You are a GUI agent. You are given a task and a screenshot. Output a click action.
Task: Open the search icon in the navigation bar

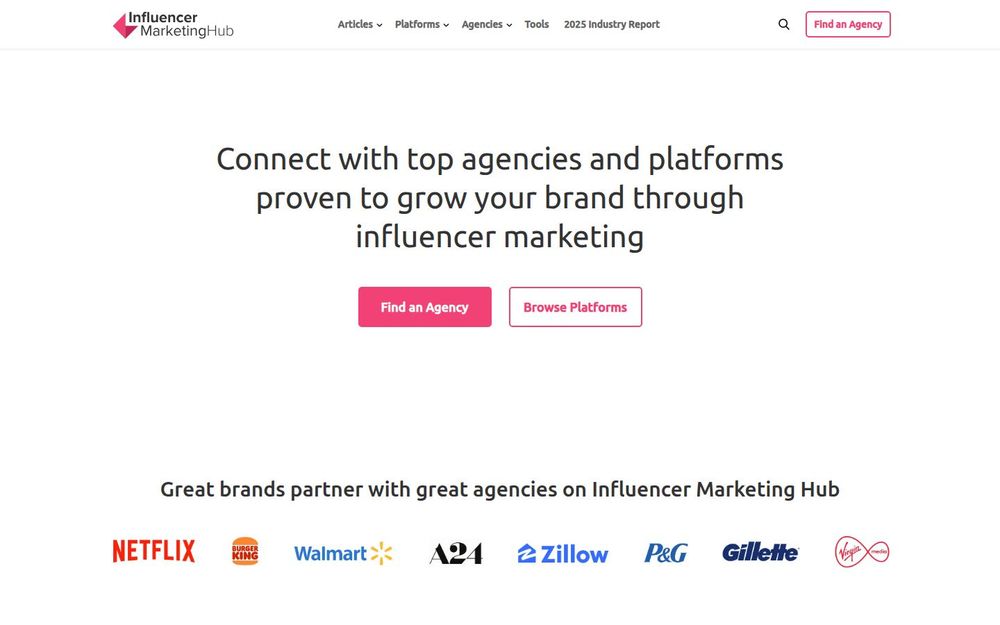click(x=784, y=23)
